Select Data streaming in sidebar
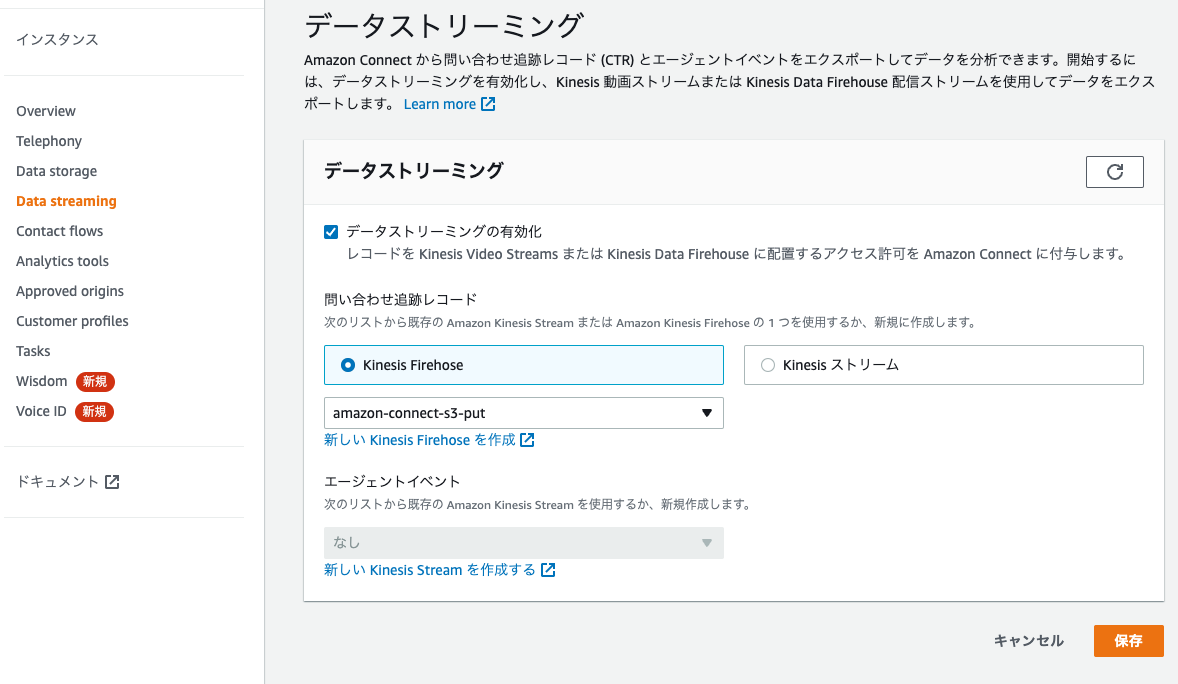This screenshot has height=684, width=1178. tap(66, 201)
